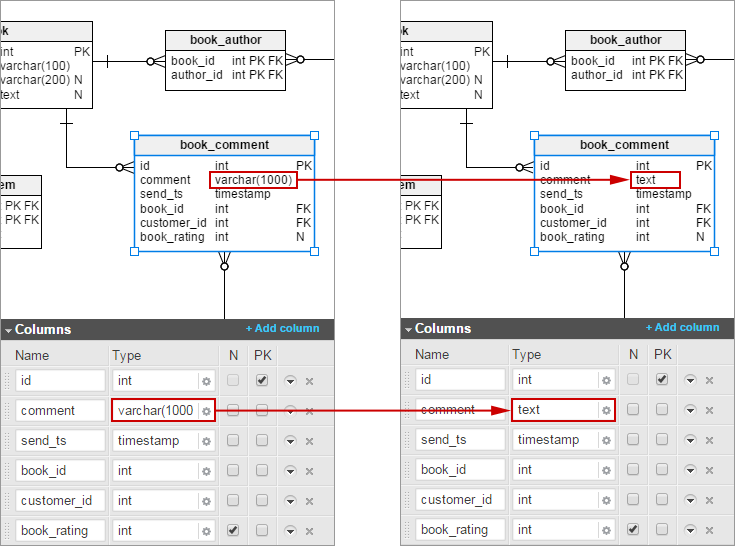
Task: Open type settings gear for book_rating in left panel
Action: [206, 531]
